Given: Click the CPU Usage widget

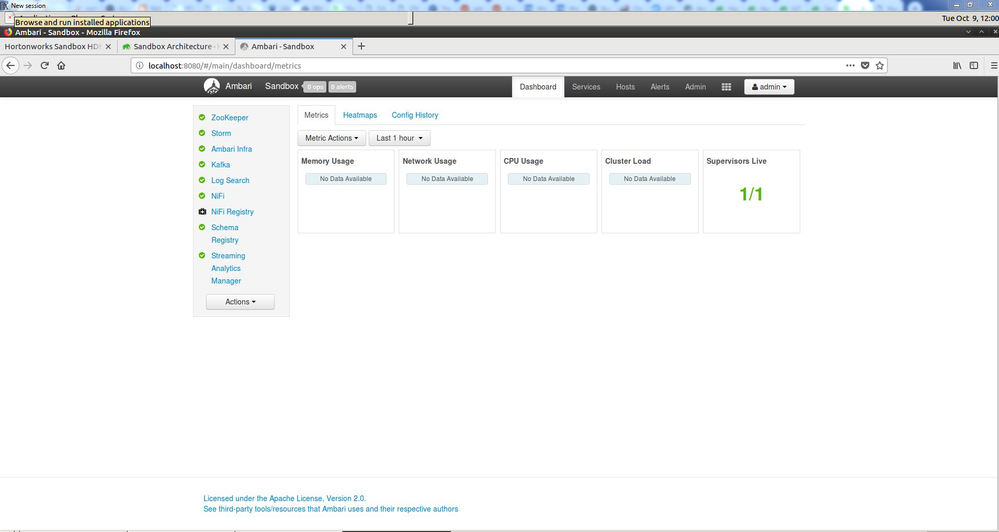Looking at the screenshot, I should [x=549, y=191].
